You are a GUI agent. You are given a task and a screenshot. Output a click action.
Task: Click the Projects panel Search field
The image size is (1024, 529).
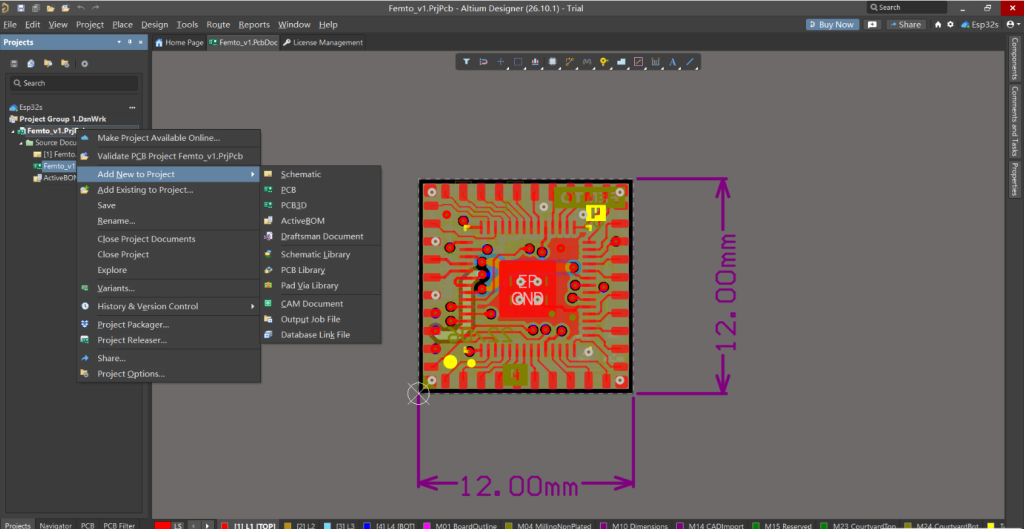(x=74, y=83)
